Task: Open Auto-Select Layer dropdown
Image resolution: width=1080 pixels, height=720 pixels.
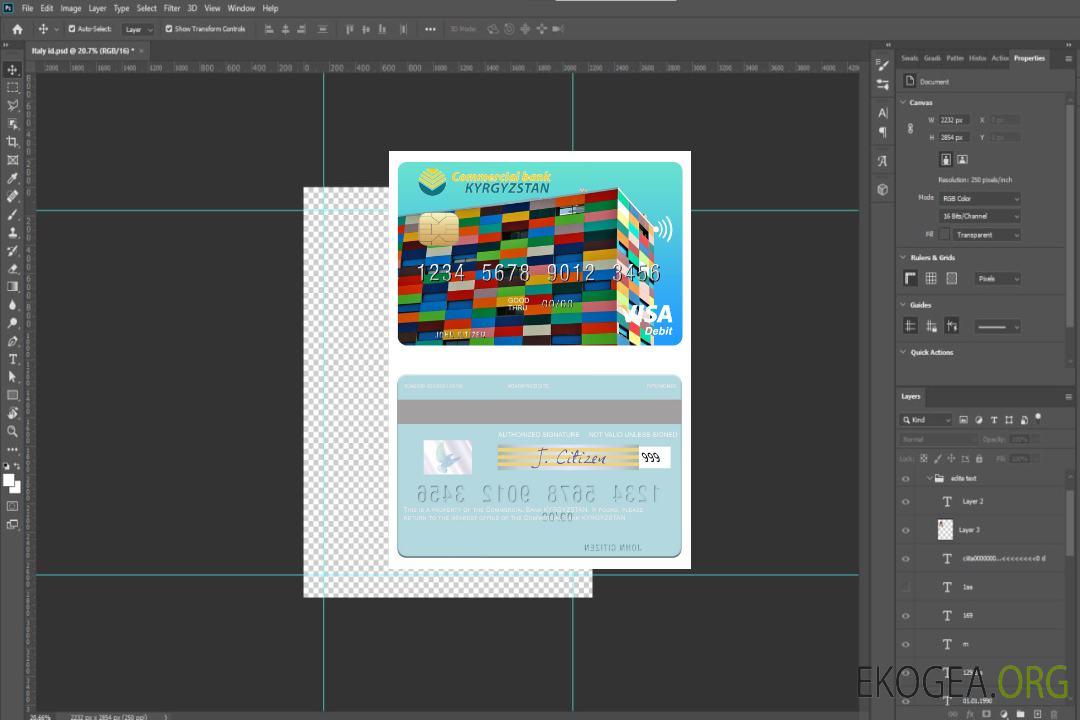Action: click(138, 30)
